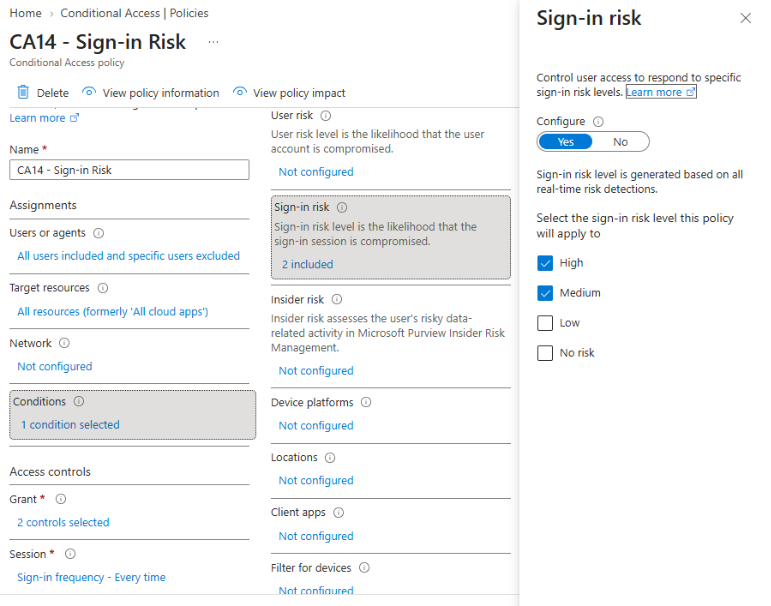Open View policy information eye icon

(x=89, y=92)
